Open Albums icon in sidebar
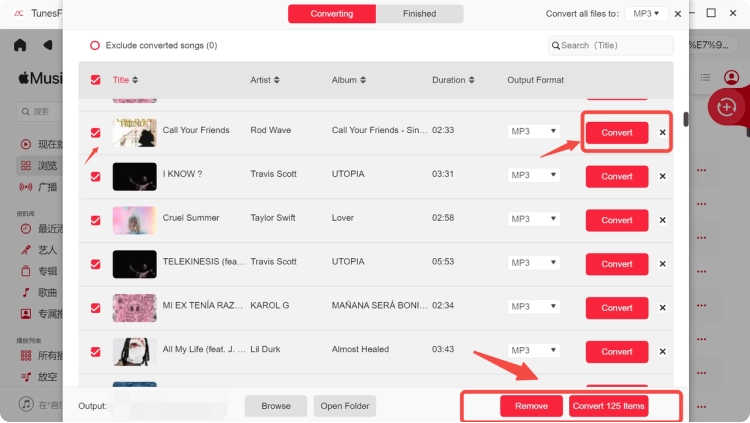The width and height of the screenshot is (750, 423). click(x=26, y=271)
